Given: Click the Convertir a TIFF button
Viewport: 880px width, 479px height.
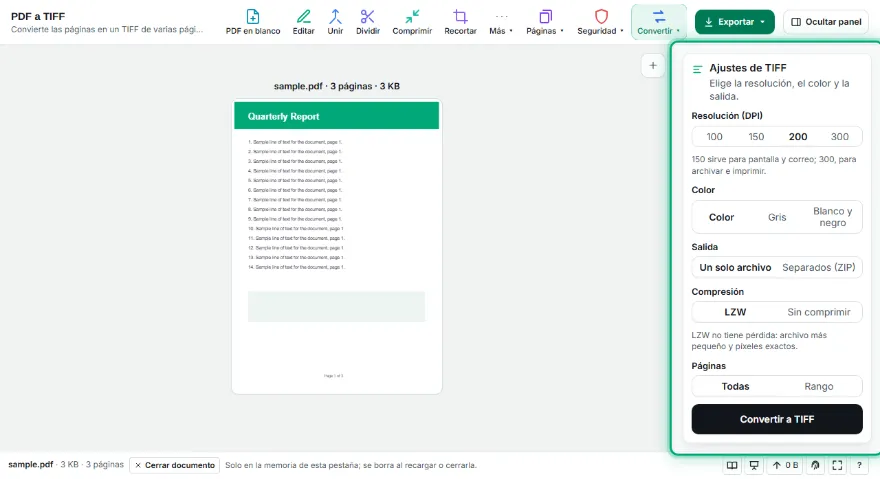Looking at the screenshot, I should pyautogui.click(x=777, y=419).
